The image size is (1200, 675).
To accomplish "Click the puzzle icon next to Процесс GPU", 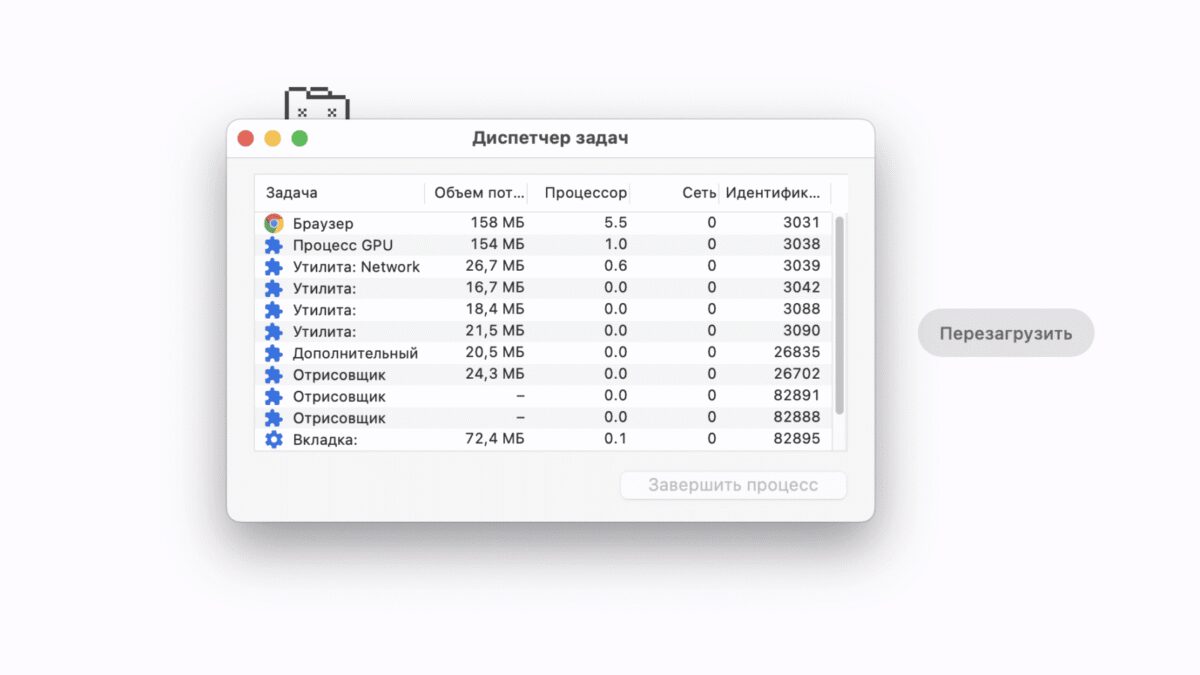I will [274, 245].
